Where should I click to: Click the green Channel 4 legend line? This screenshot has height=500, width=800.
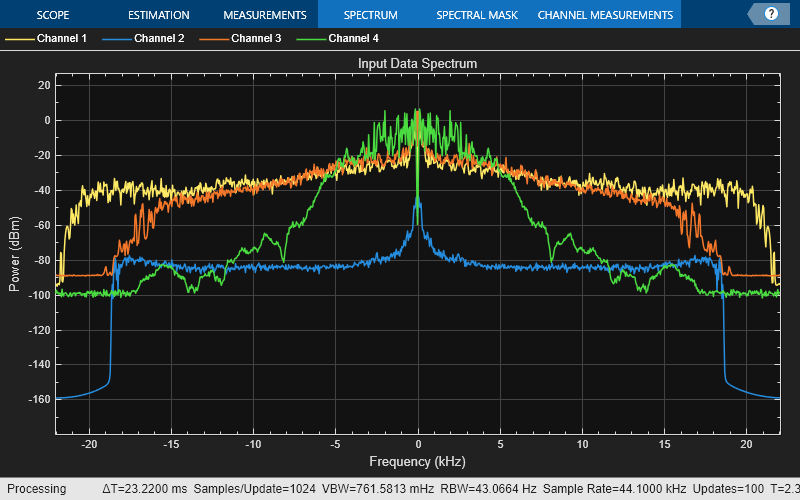tap(311, 39)
